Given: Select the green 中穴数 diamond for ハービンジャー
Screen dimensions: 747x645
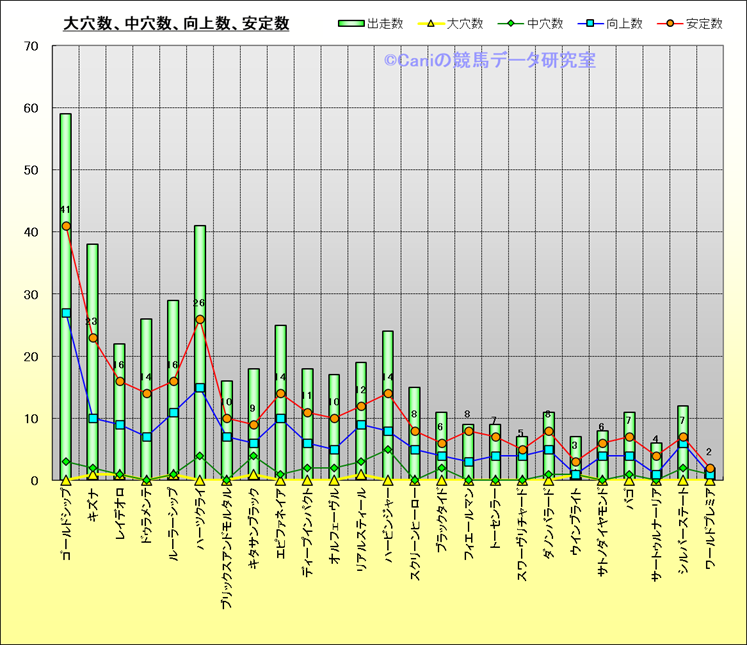Looking at the screenshot, I should click(388, 450).
